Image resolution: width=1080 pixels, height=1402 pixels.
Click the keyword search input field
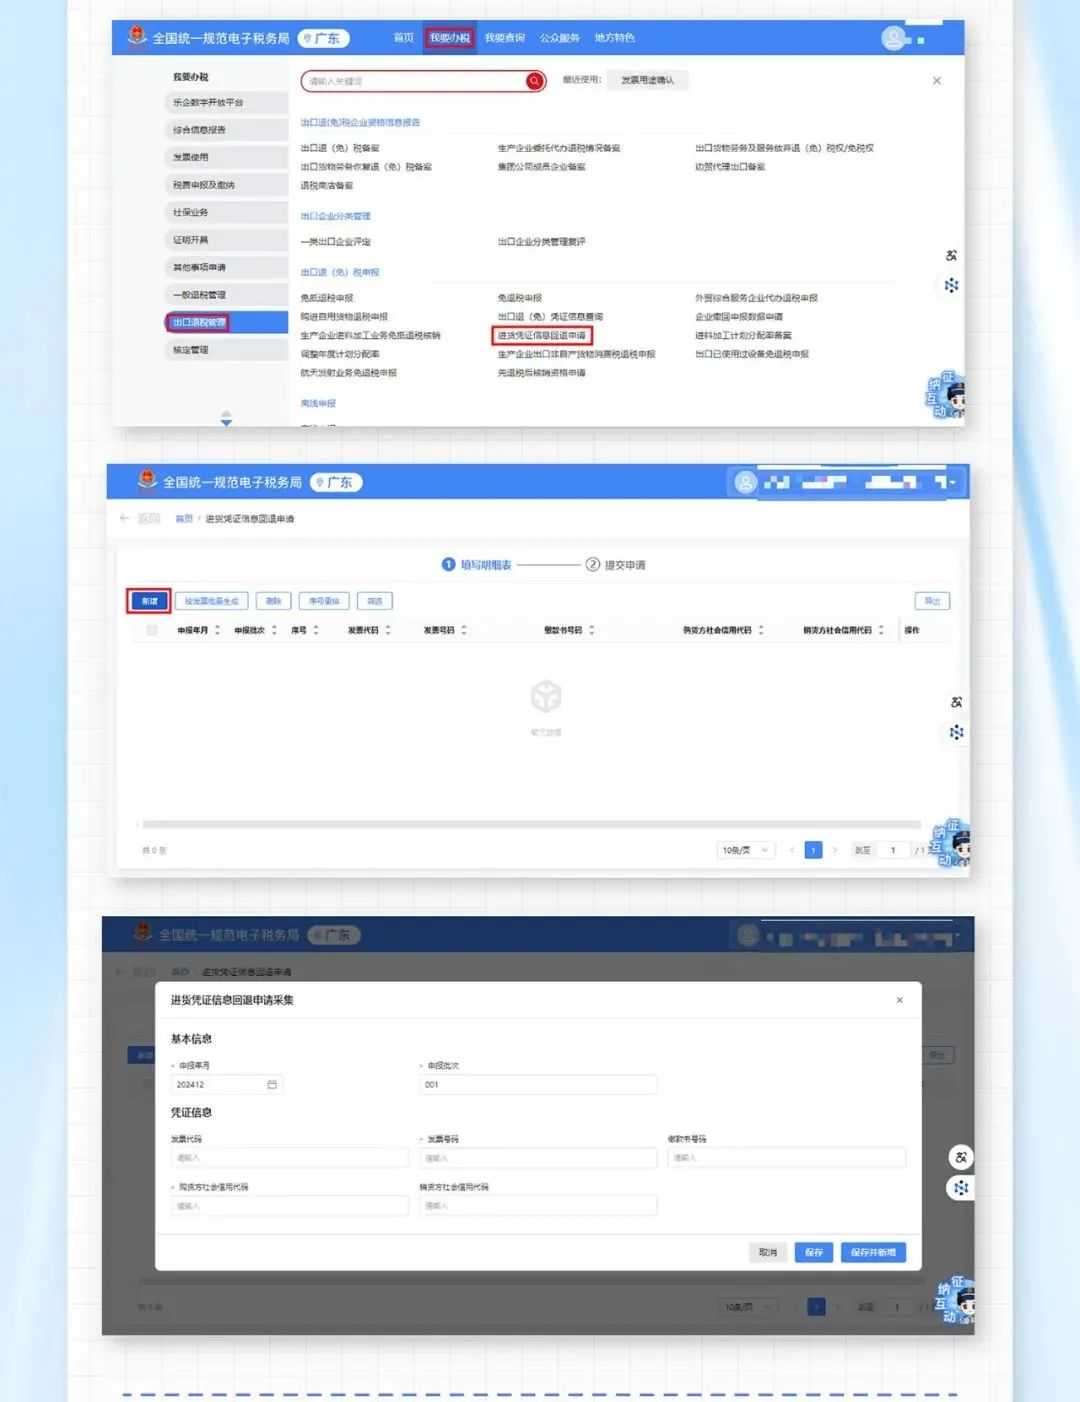415,81
